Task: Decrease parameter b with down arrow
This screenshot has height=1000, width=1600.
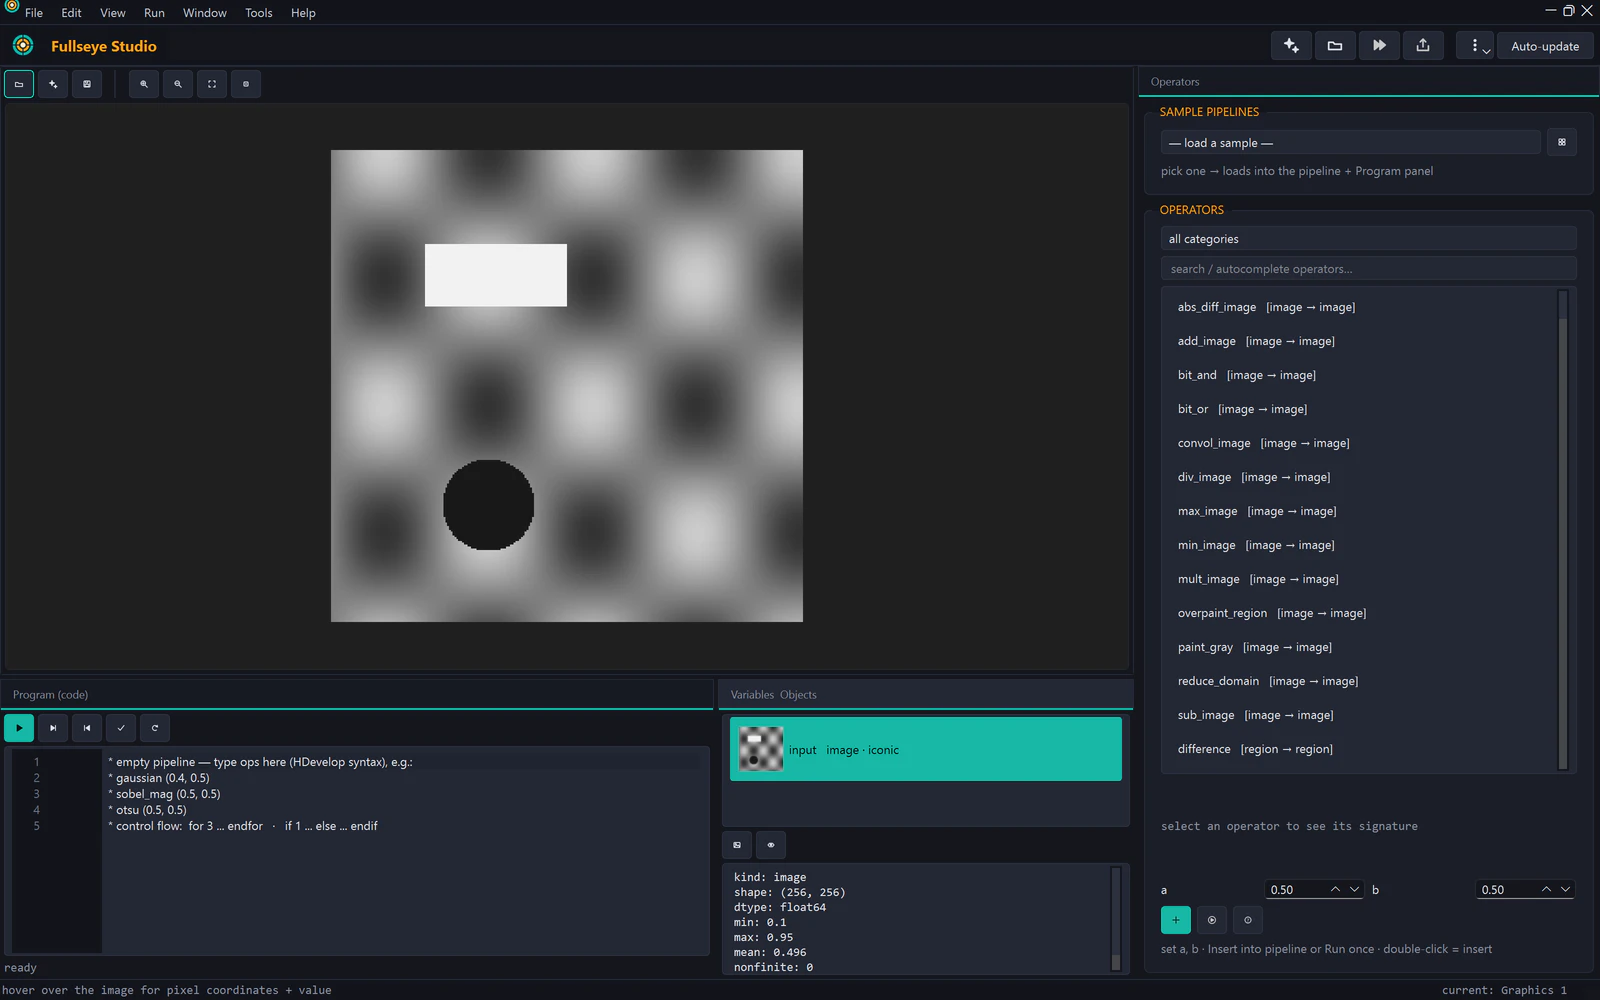Action: click(1566, 890)
